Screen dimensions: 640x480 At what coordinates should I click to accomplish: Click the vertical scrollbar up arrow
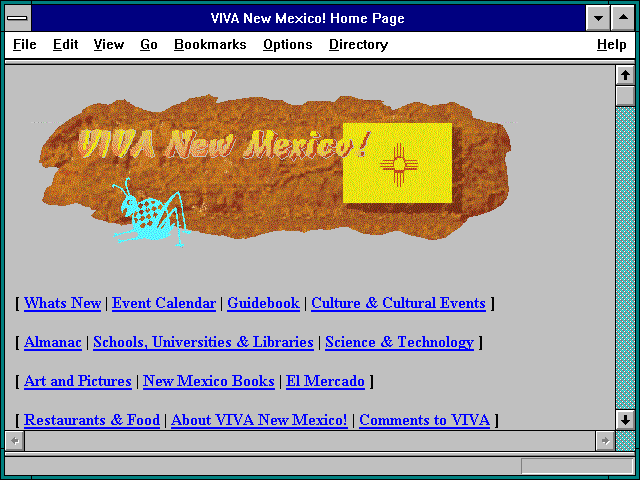coord(625,75)
